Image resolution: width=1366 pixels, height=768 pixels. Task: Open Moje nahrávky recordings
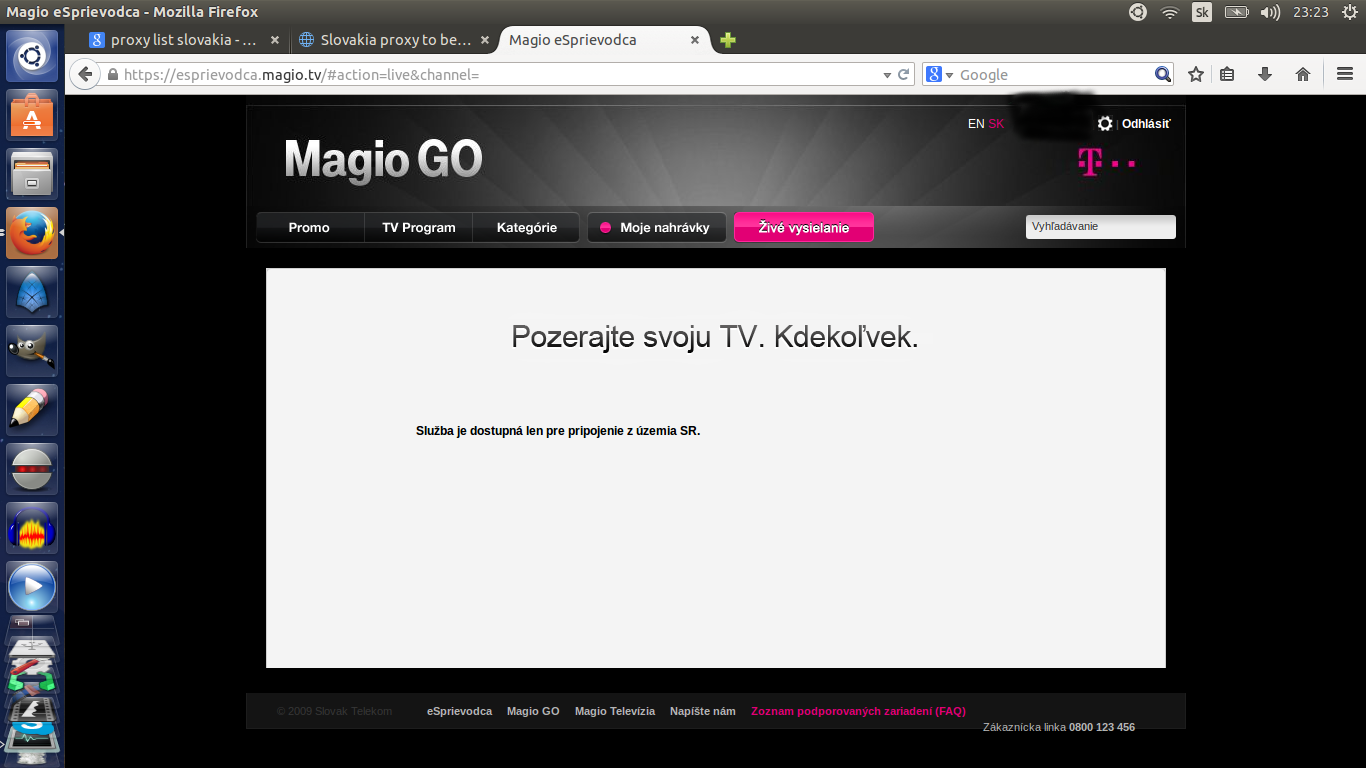(657, 227)
